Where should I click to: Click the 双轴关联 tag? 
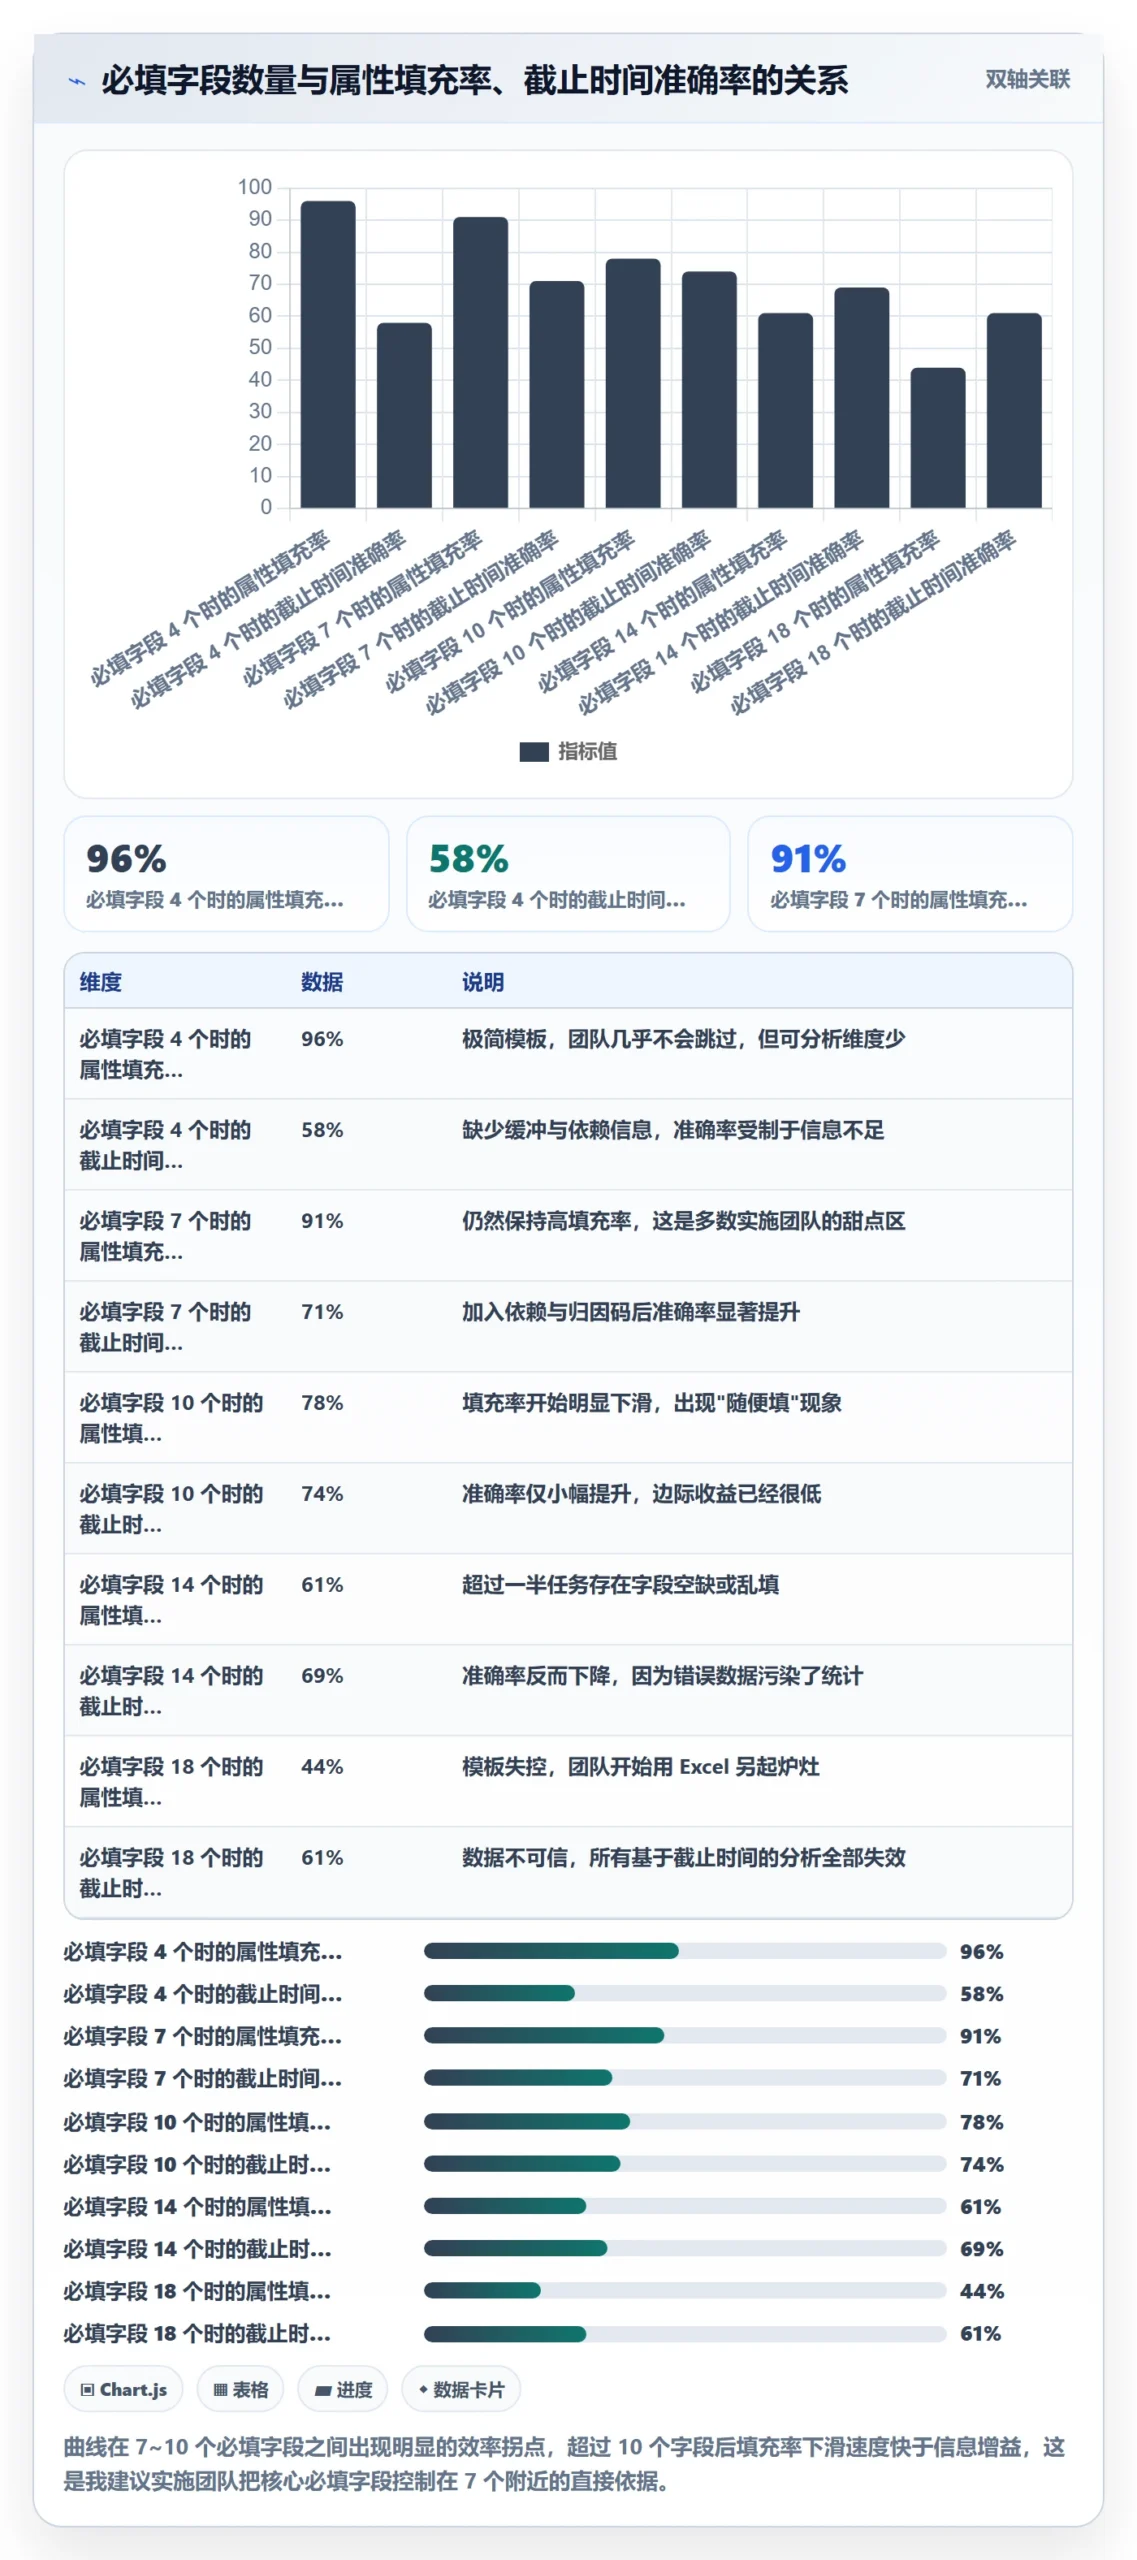coord(1027,79)
